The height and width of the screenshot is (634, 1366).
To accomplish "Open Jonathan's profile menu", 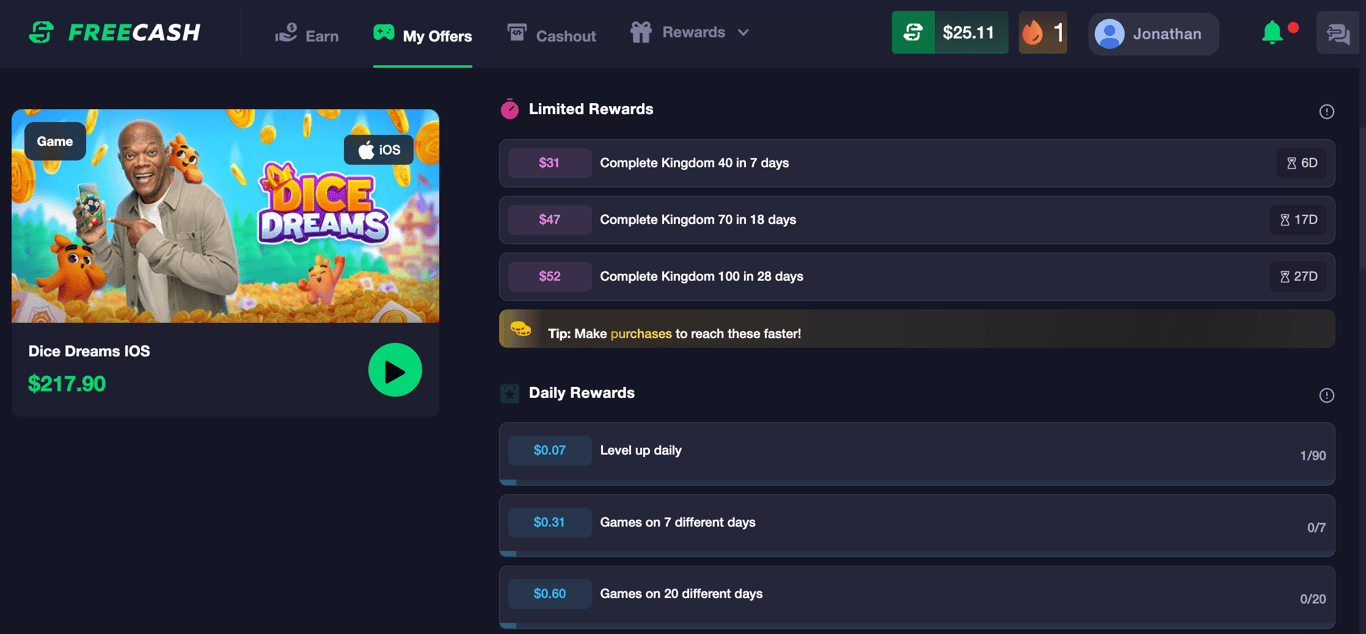I will (1153, 34).
